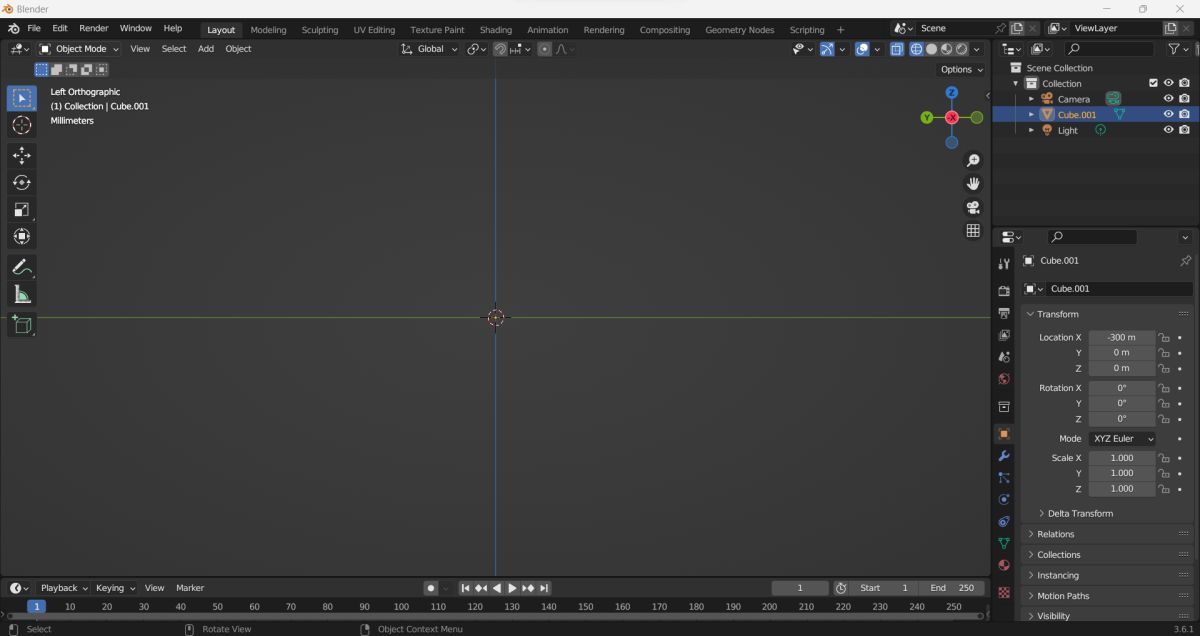
Task: Open the Object Mode dropdown
Action: coord(79,49)
